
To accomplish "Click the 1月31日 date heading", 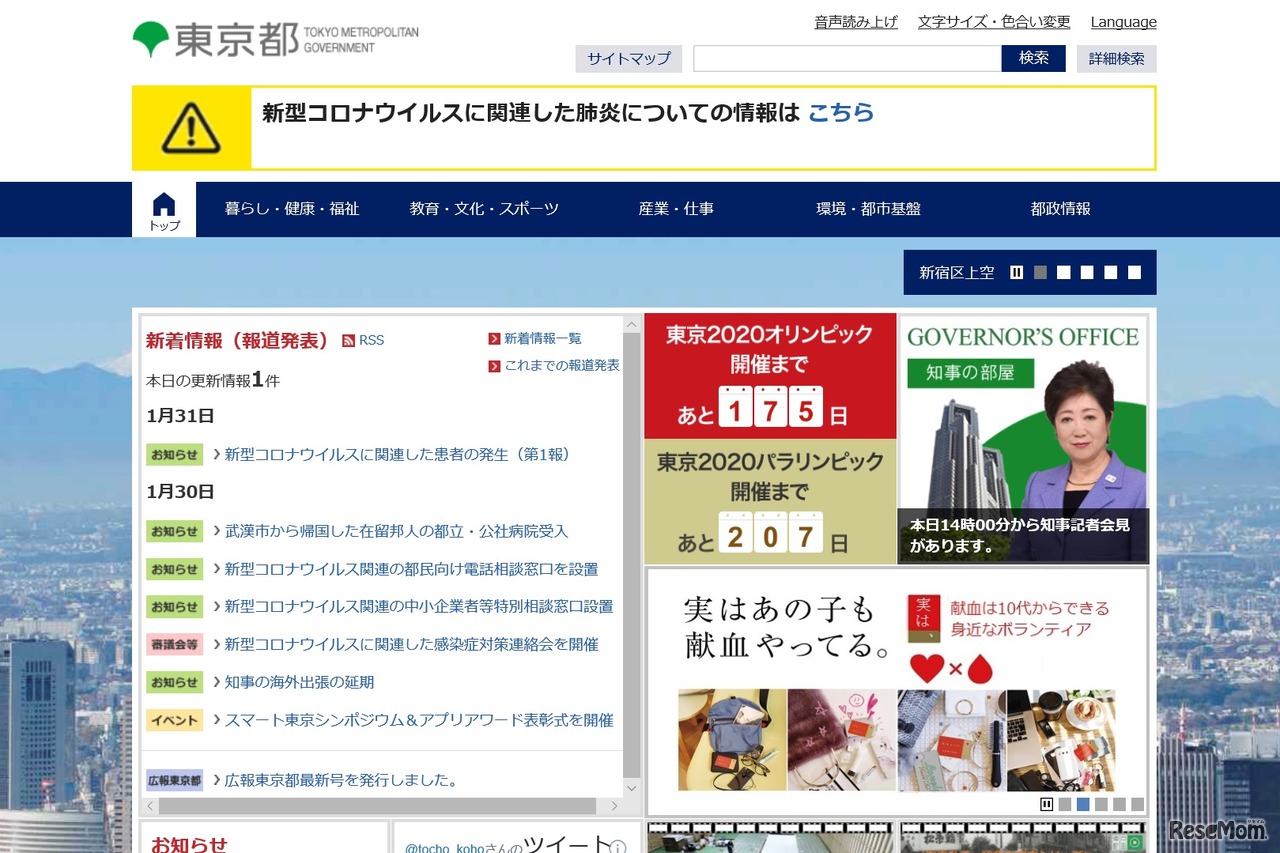I will (180, 416).
